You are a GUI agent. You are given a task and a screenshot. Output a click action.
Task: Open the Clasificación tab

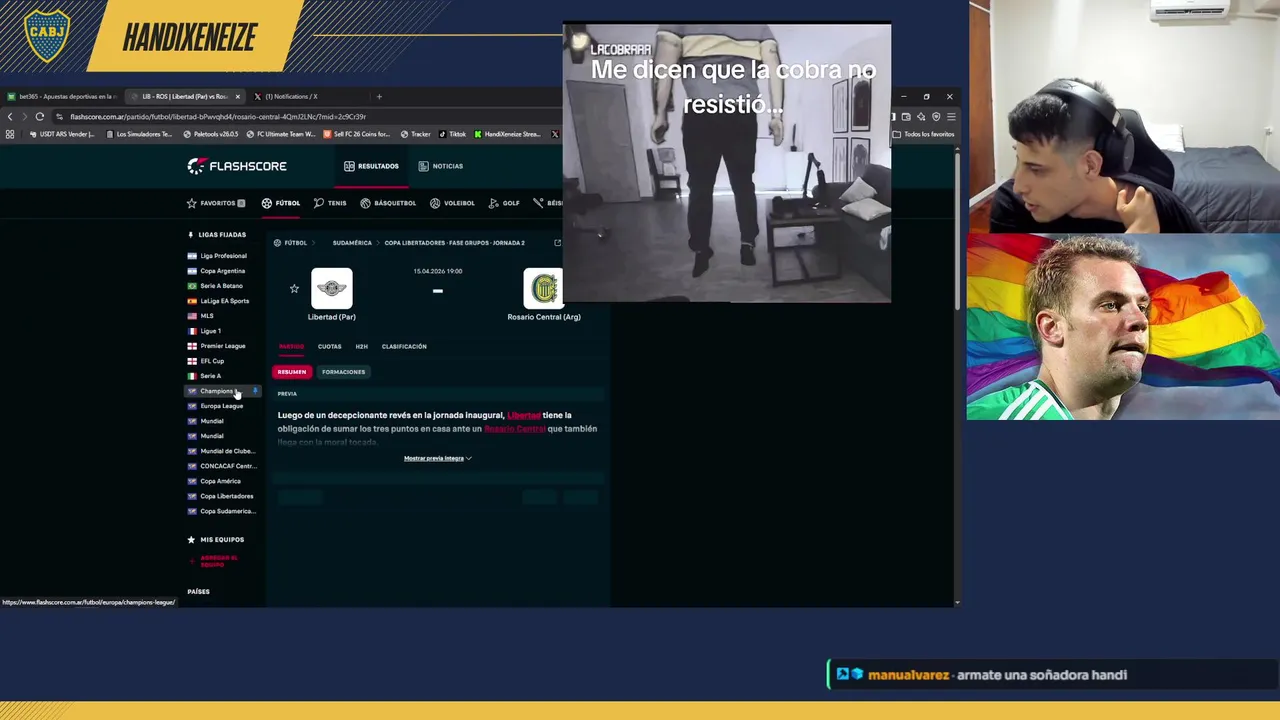click(404, 347)
